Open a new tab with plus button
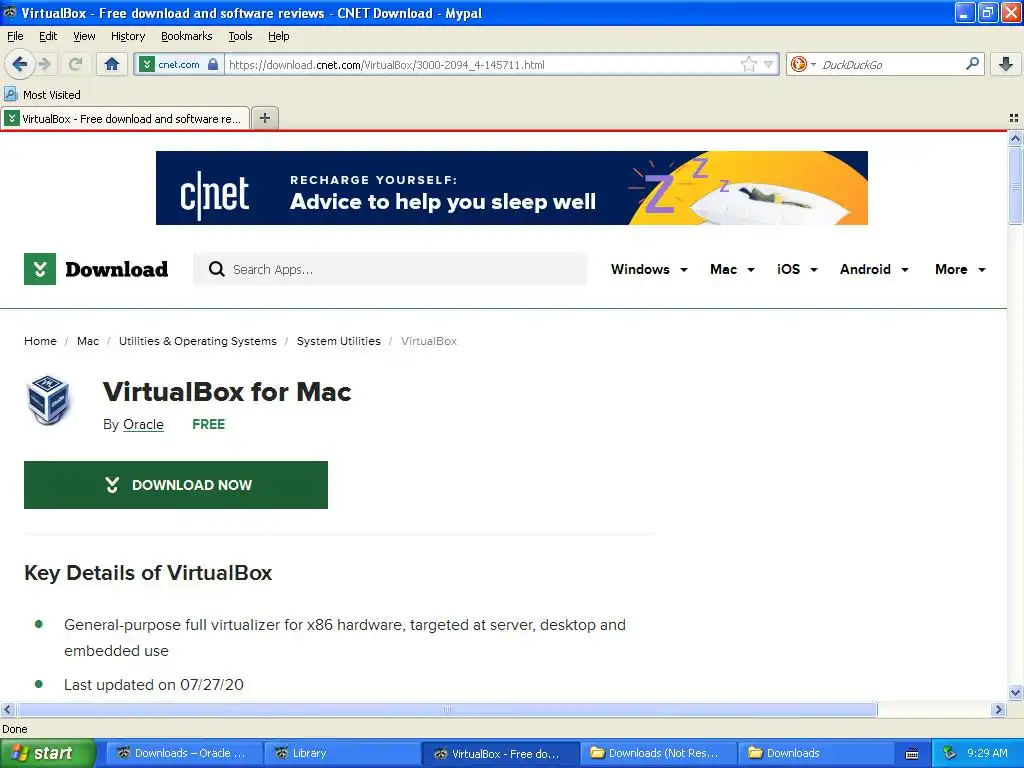The height and width of the screenshot is (768, 1024). click(265, 118)
